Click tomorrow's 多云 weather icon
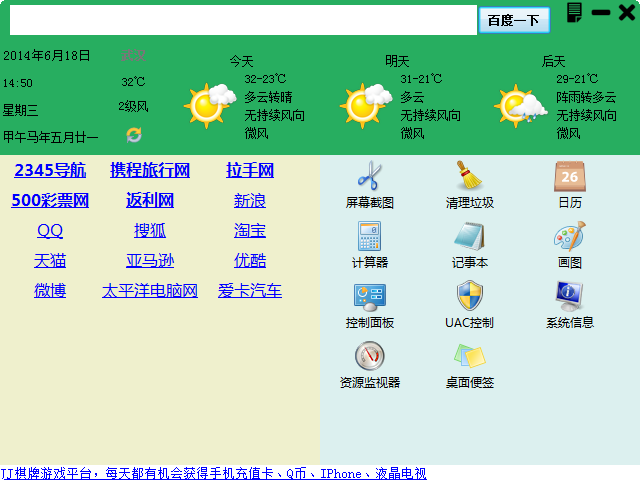640x480 pixels. point(366,105)
